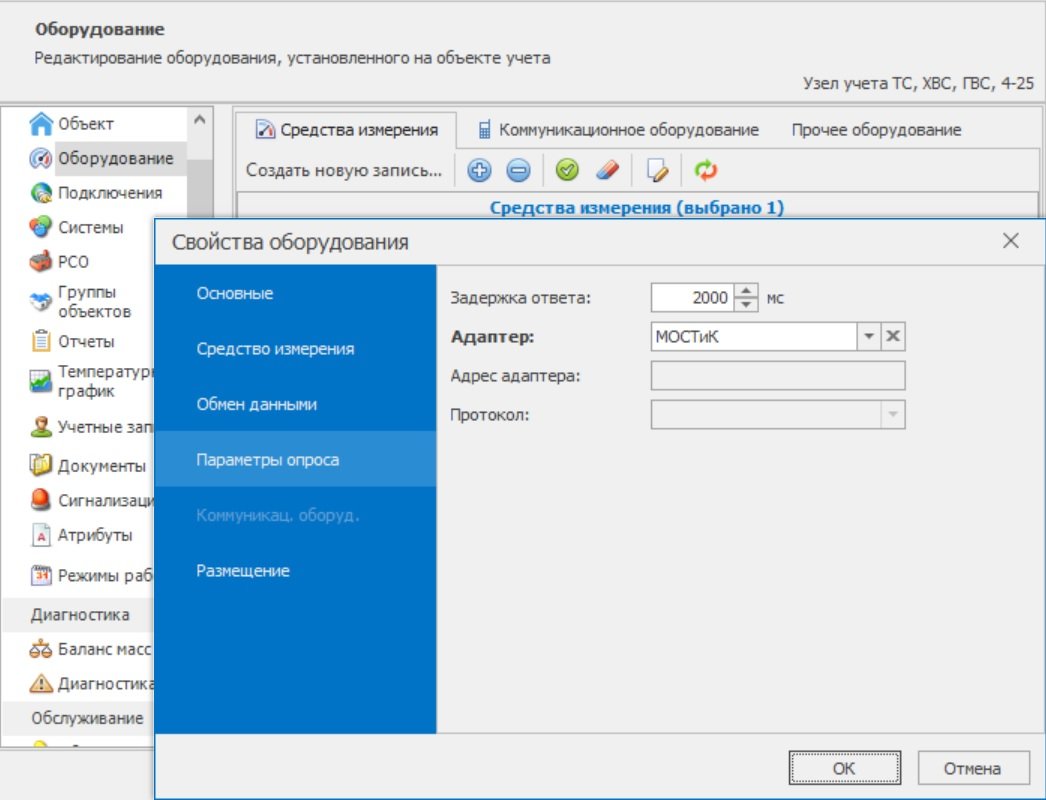Click the Обслуживание group header in the sidebar
Viewport: 1046px width, 800px height.
pos(87,718)
